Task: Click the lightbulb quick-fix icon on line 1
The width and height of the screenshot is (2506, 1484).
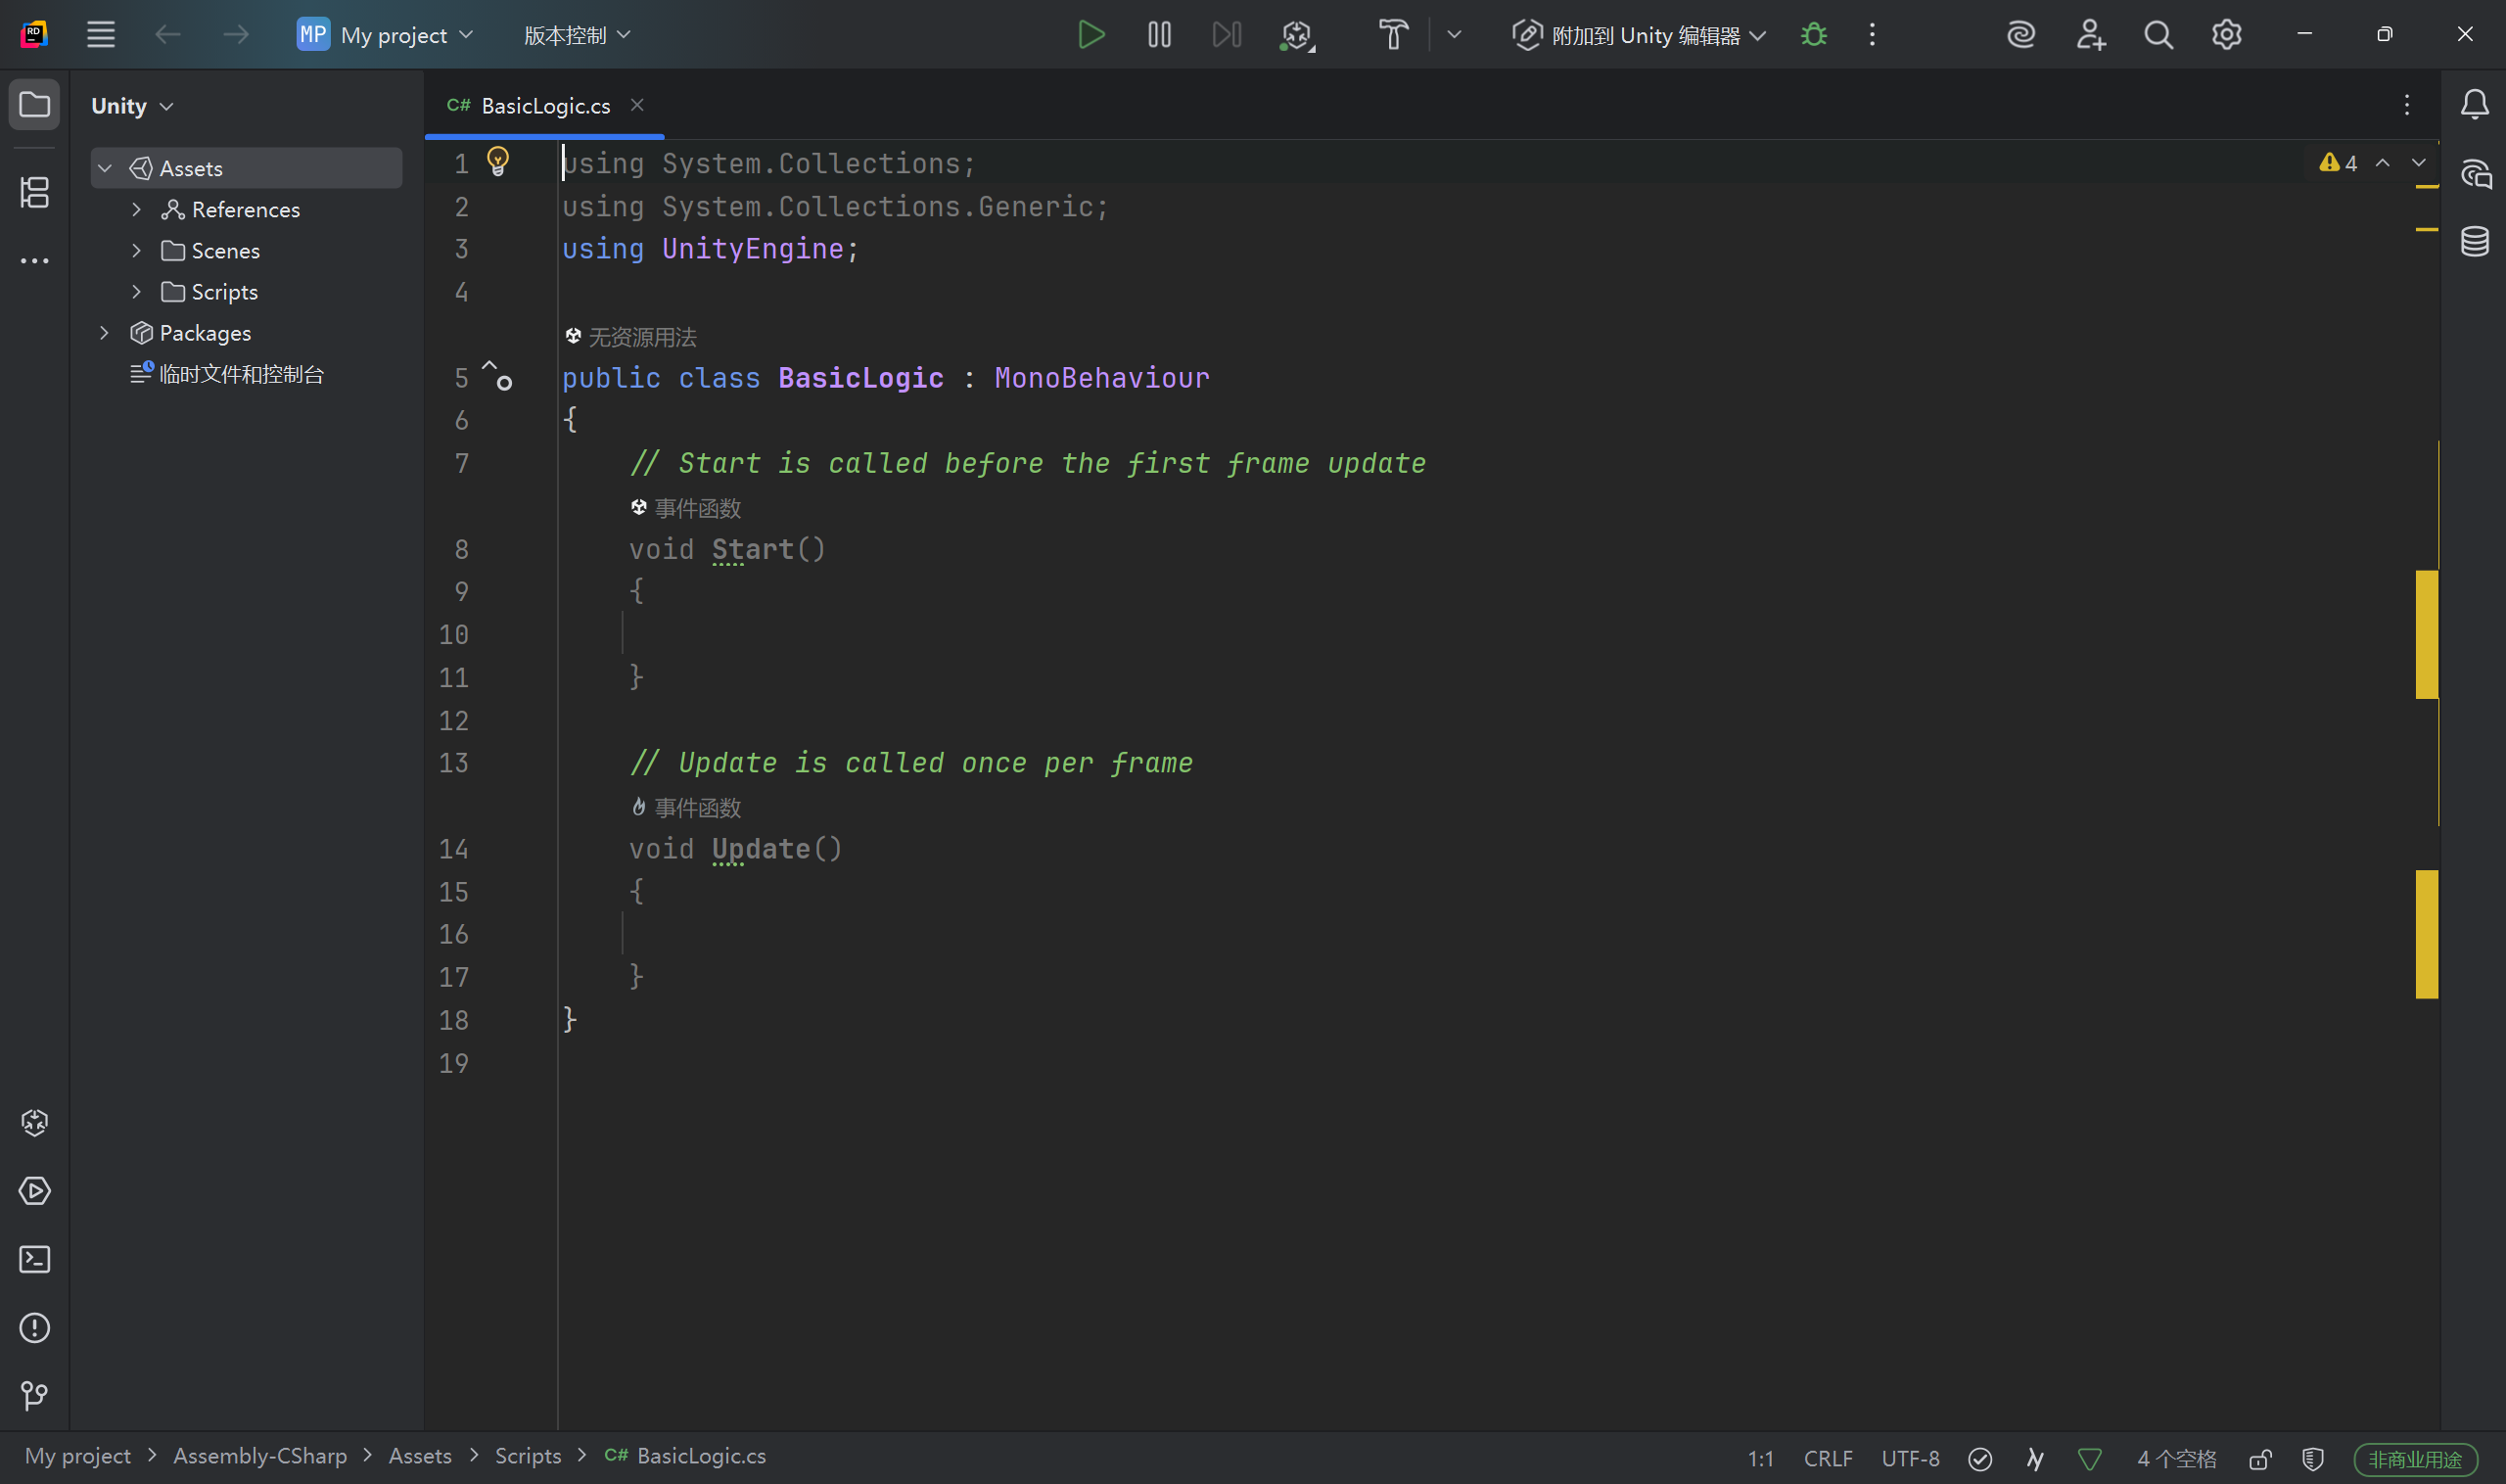Action: point(497,161)
